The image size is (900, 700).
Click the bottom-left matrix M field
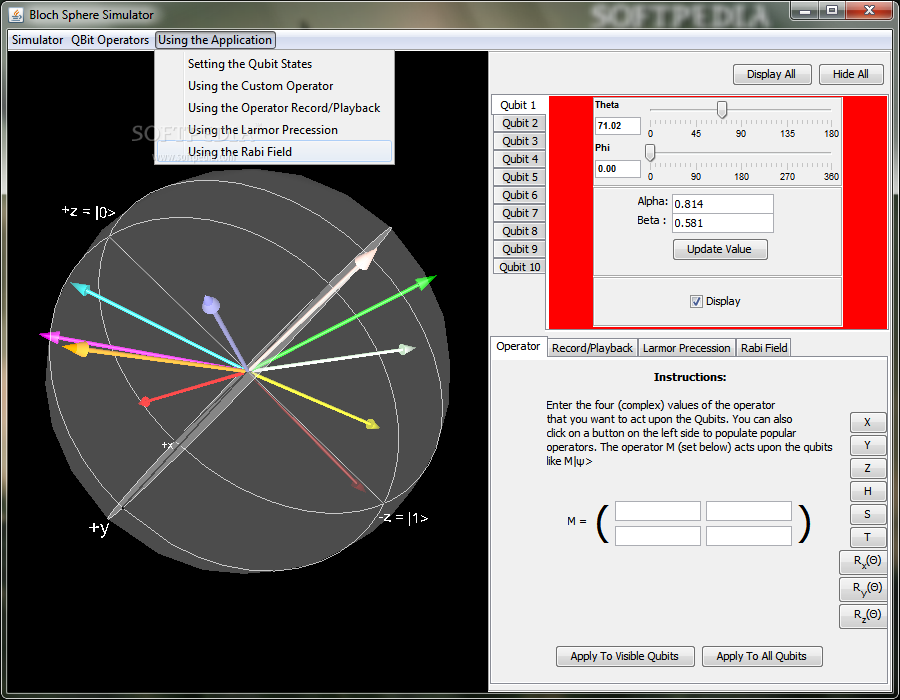[x=658, y=536]
